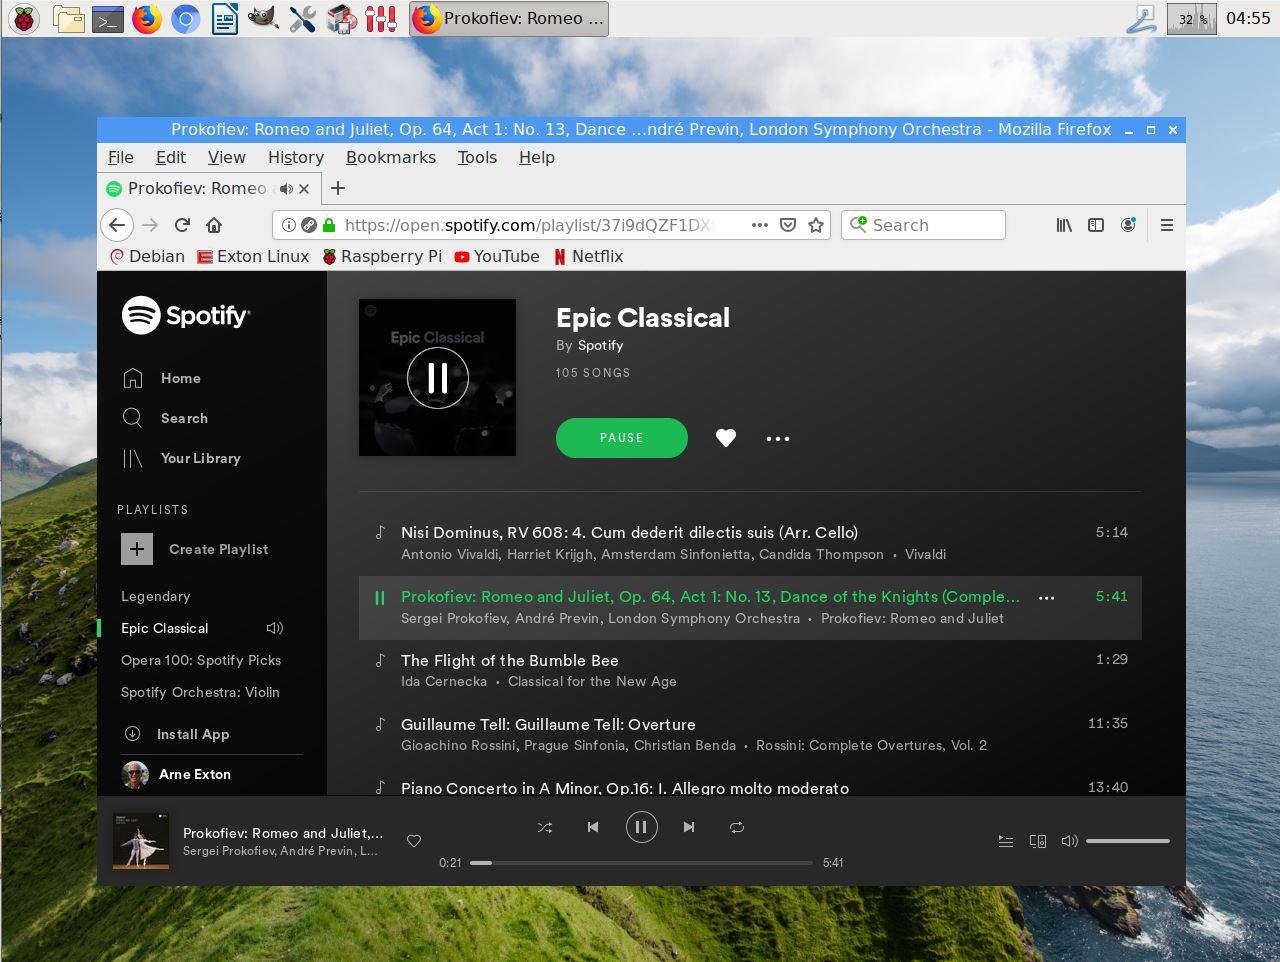This screenshot has width=1280, height=962.
Task: Open a new Firefox tab
Action: coord(338,188)
